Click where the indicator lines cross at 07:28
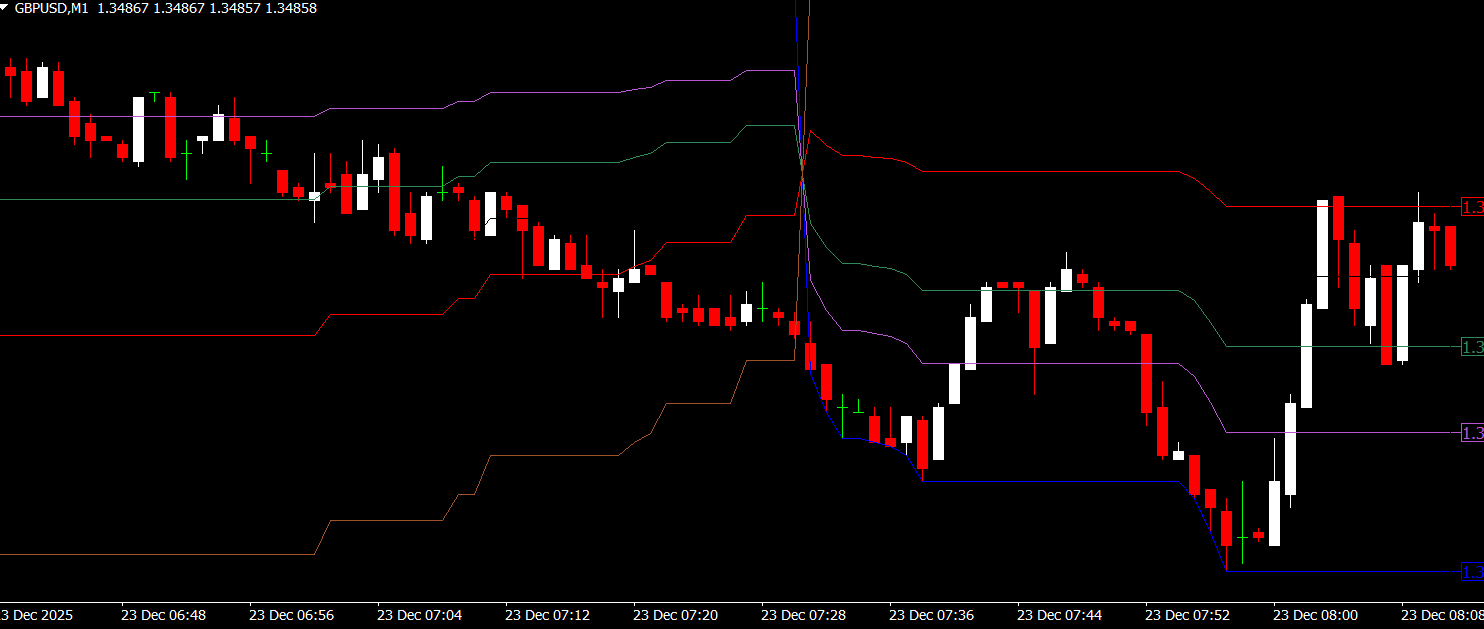Screen dimensions: 1484x629 [802, 177]
